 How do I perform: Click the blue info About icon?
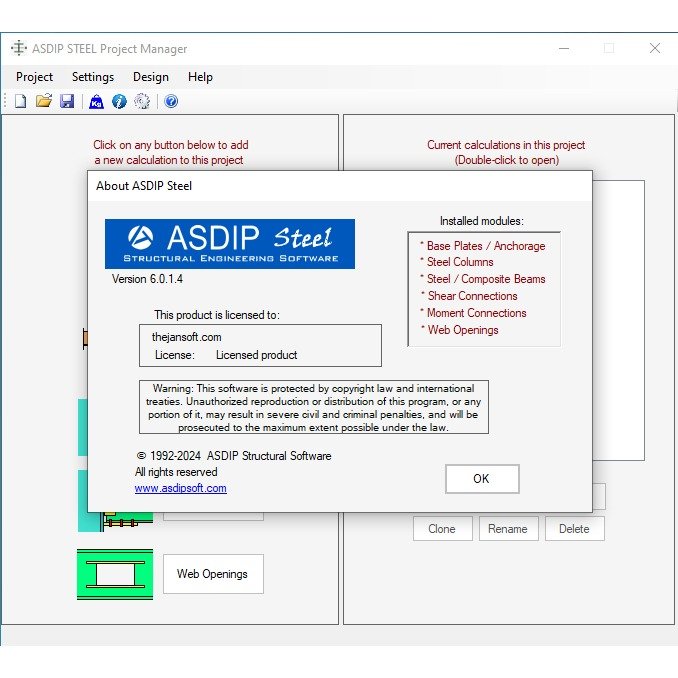pos(119,101)
